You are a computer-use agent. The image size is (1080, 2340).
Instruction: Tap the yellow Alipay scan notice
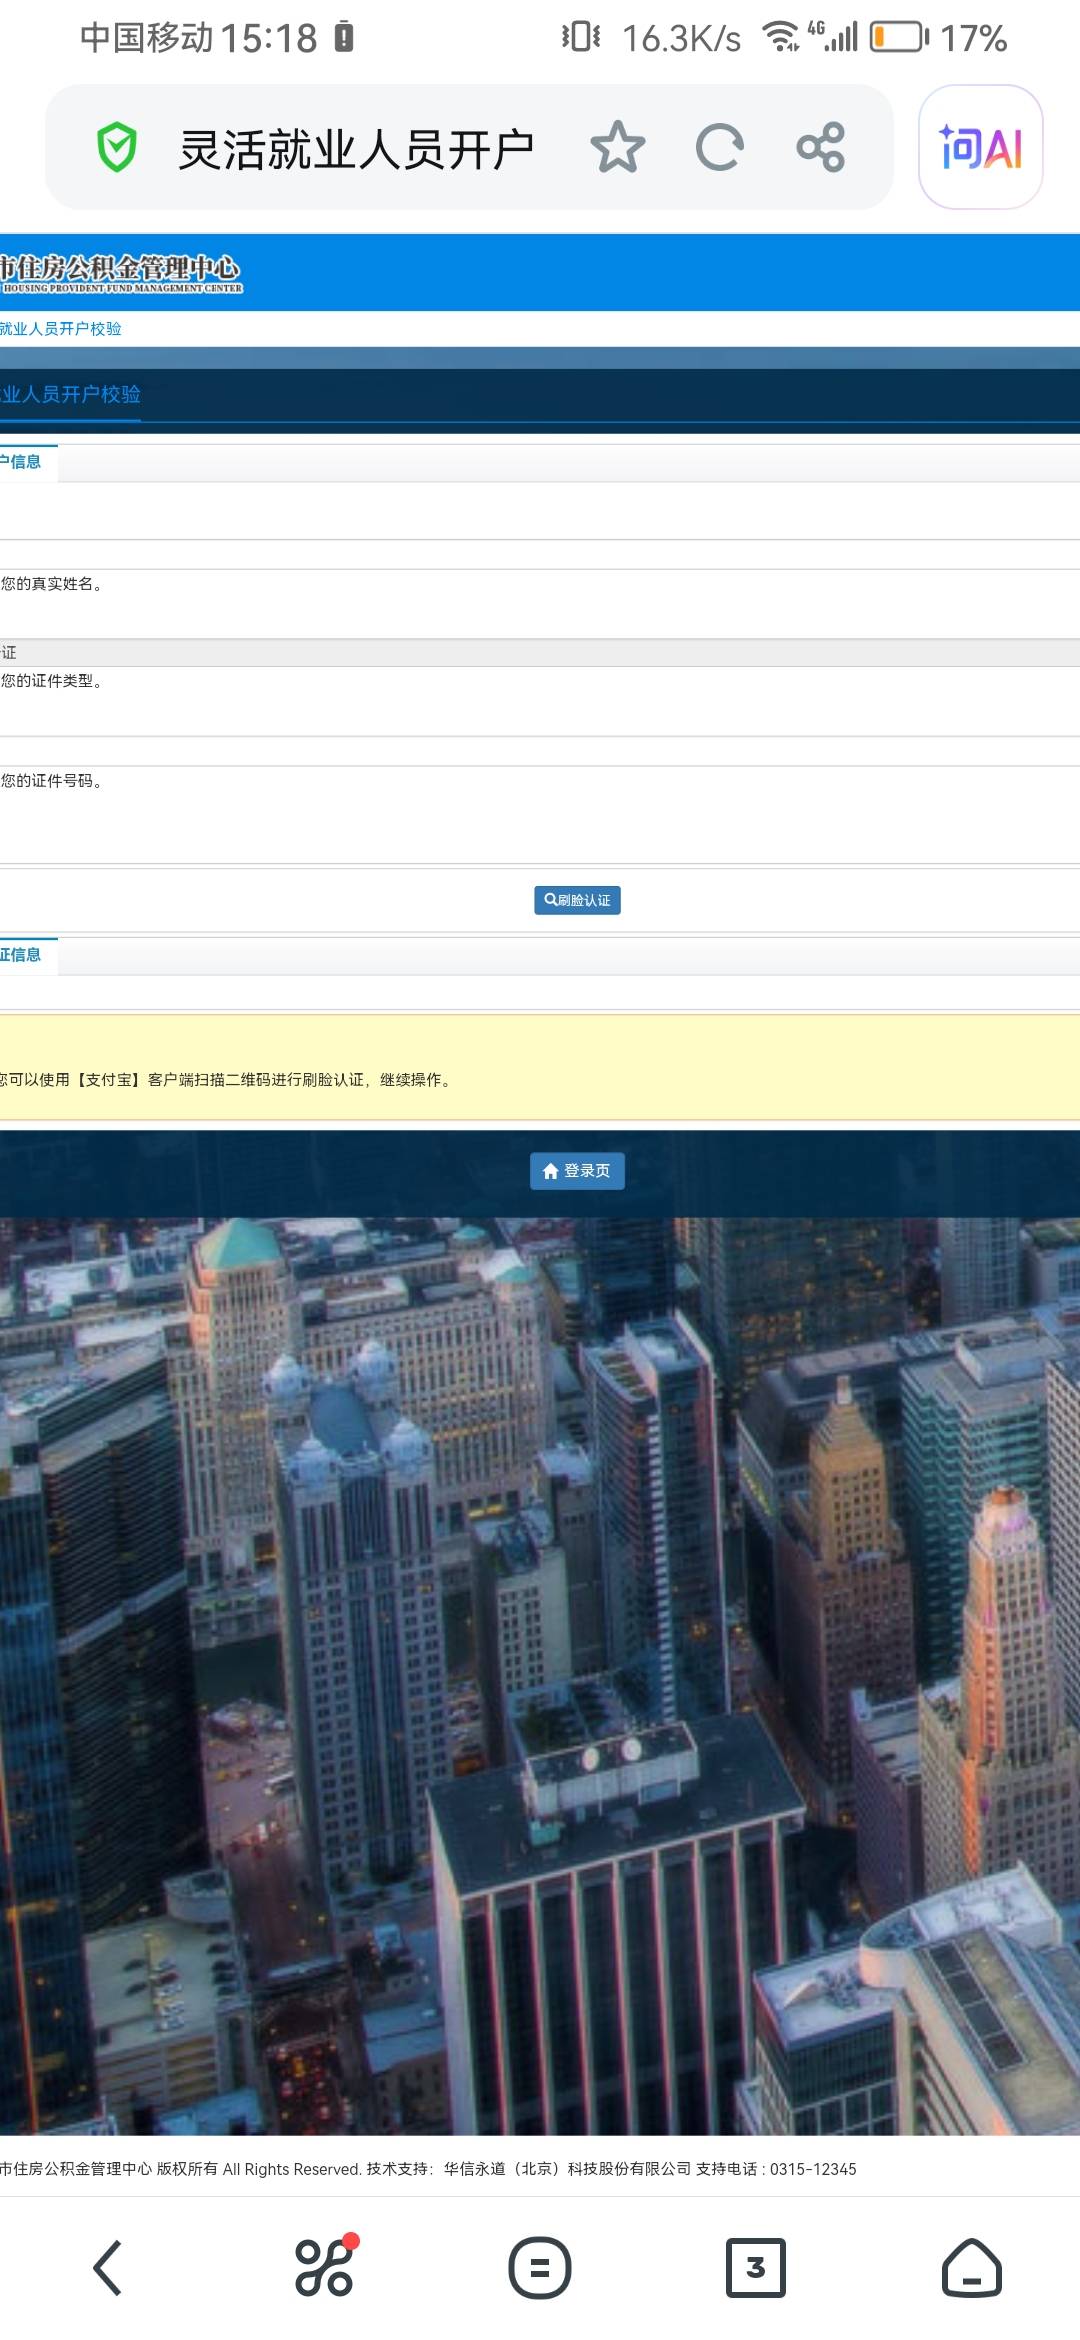(540, 1068)
